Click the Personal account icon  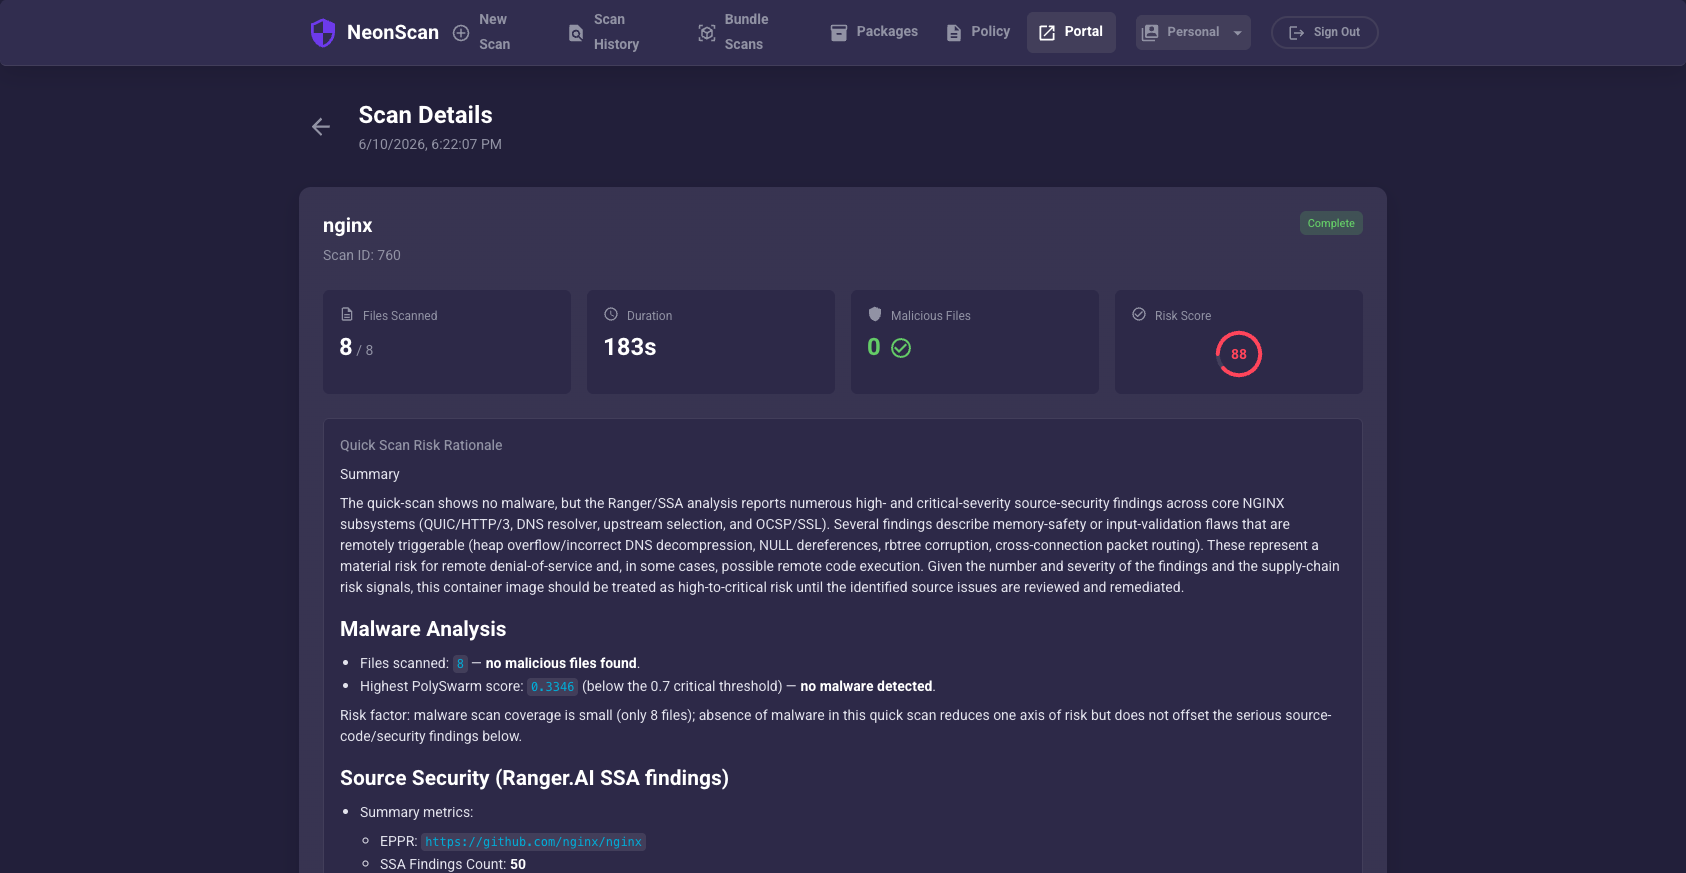(1150, 33)
